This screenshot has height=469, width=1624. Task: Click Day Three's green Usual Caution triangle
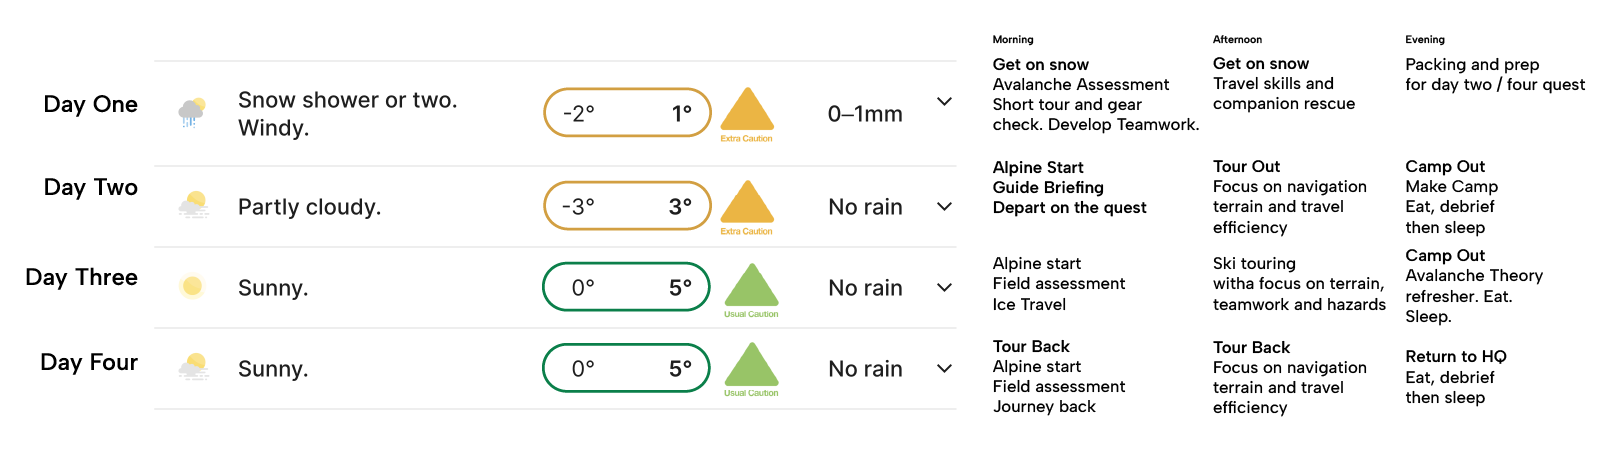[751, 285]
